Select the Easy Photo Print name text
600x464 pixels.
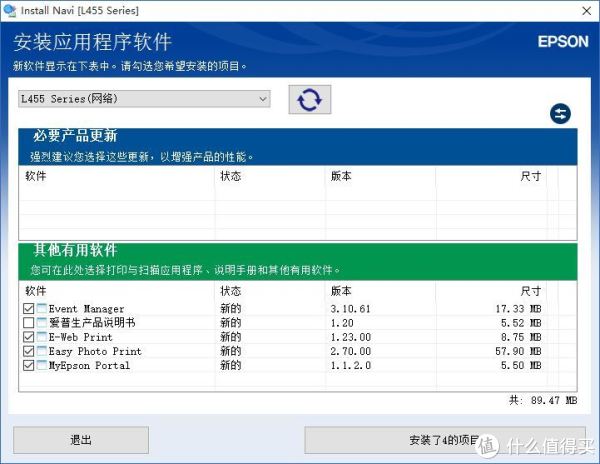pyautogui.click(x=95, y=351)
